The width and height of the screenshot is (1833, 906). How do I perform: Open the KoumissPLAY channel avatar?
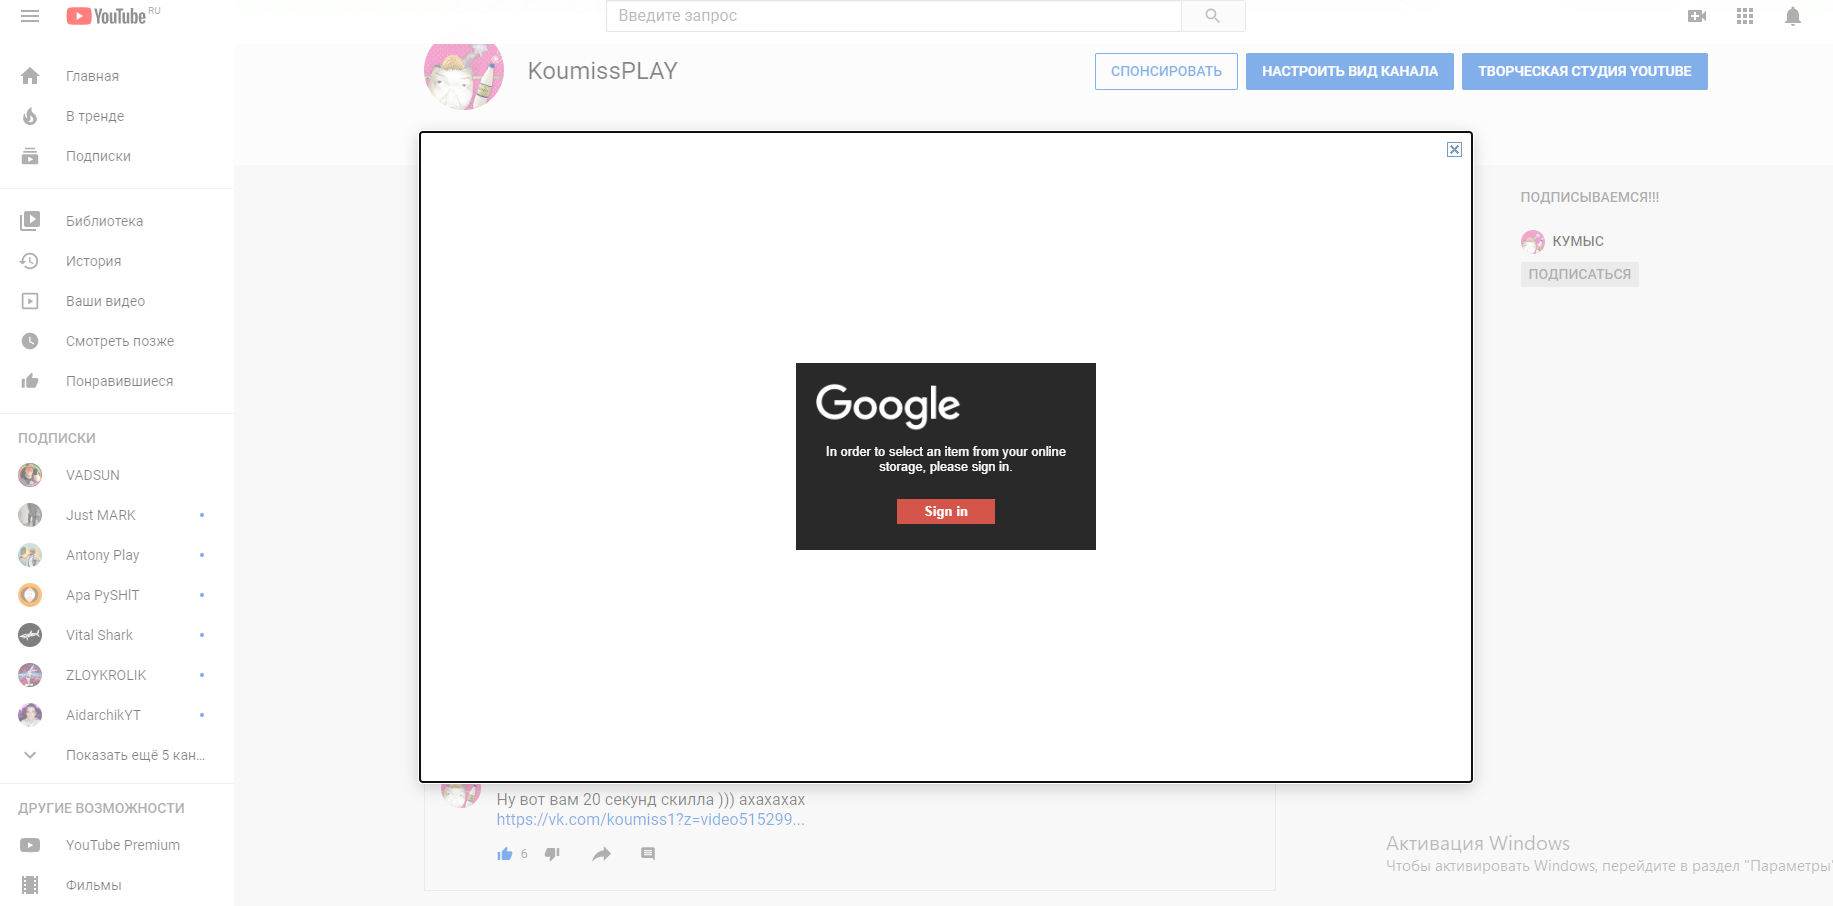[464, 72]
